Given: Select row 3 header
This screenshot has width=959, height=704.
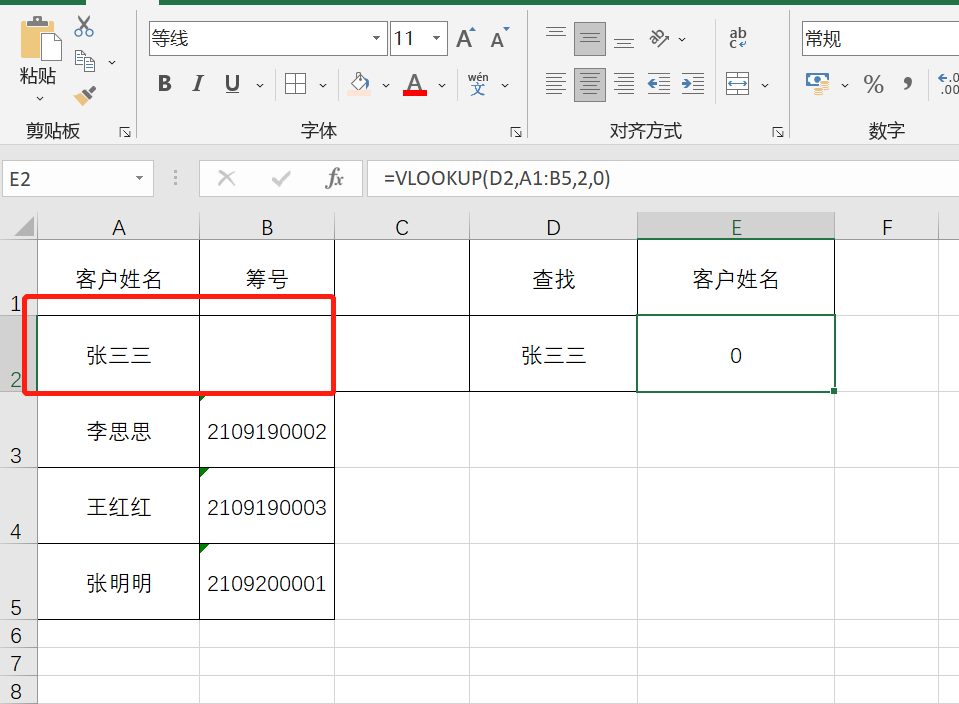Looking at the screenshot, I should pyautogui.click(x=18, y=430).
